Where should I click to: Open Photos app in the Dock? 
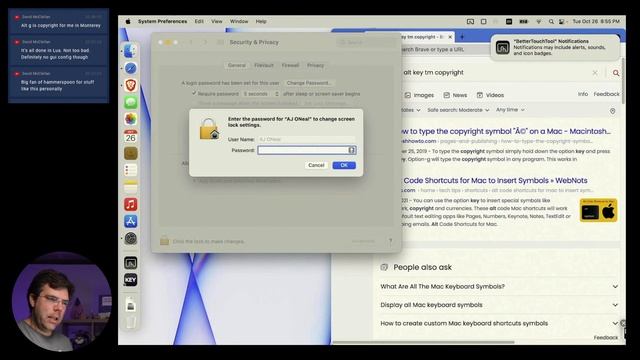pyautogui.click(x=131, y=119)
